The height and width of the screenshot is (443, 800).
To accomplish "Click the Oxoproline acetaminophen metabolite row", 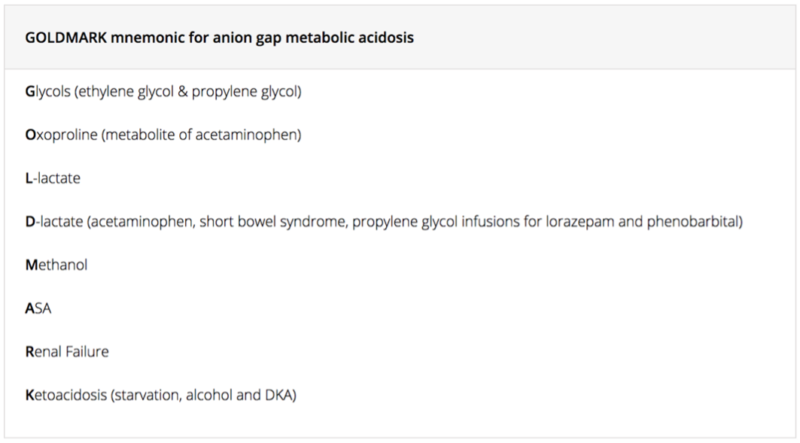I will (x=163, y=135).
